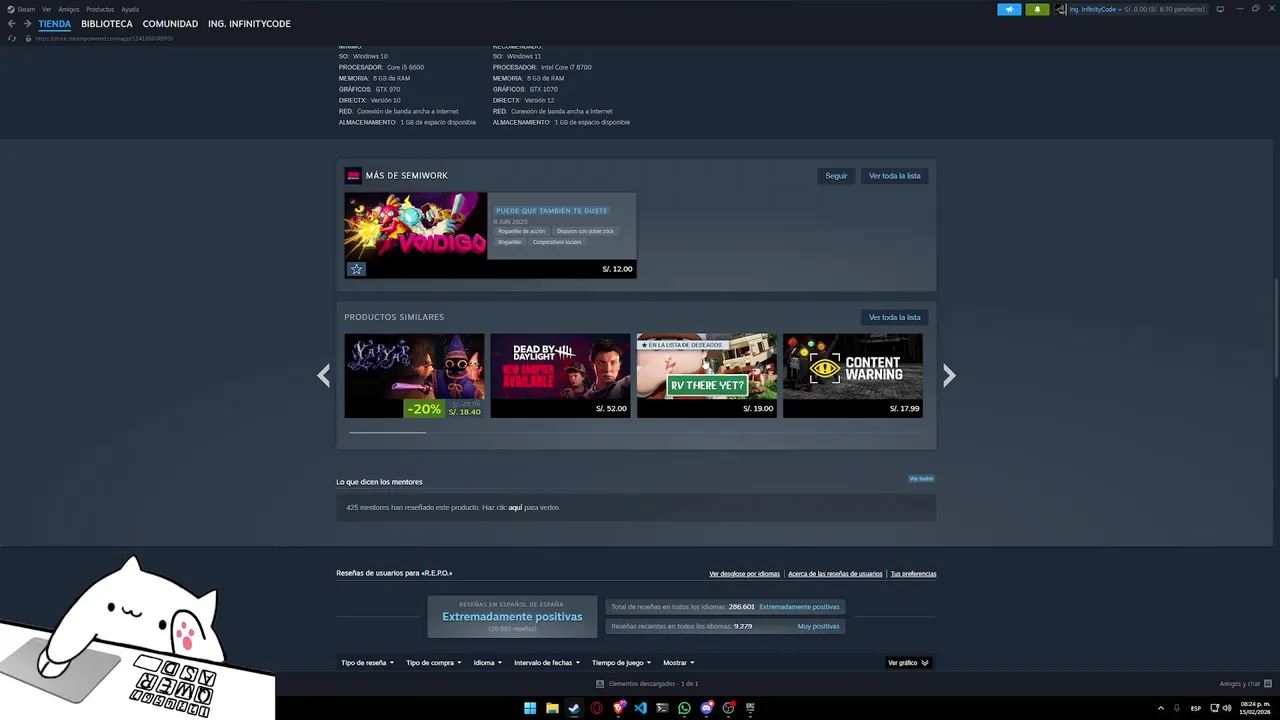
Task: Open OBS Studio from the taskbar
Action: (x=728, y=708)
